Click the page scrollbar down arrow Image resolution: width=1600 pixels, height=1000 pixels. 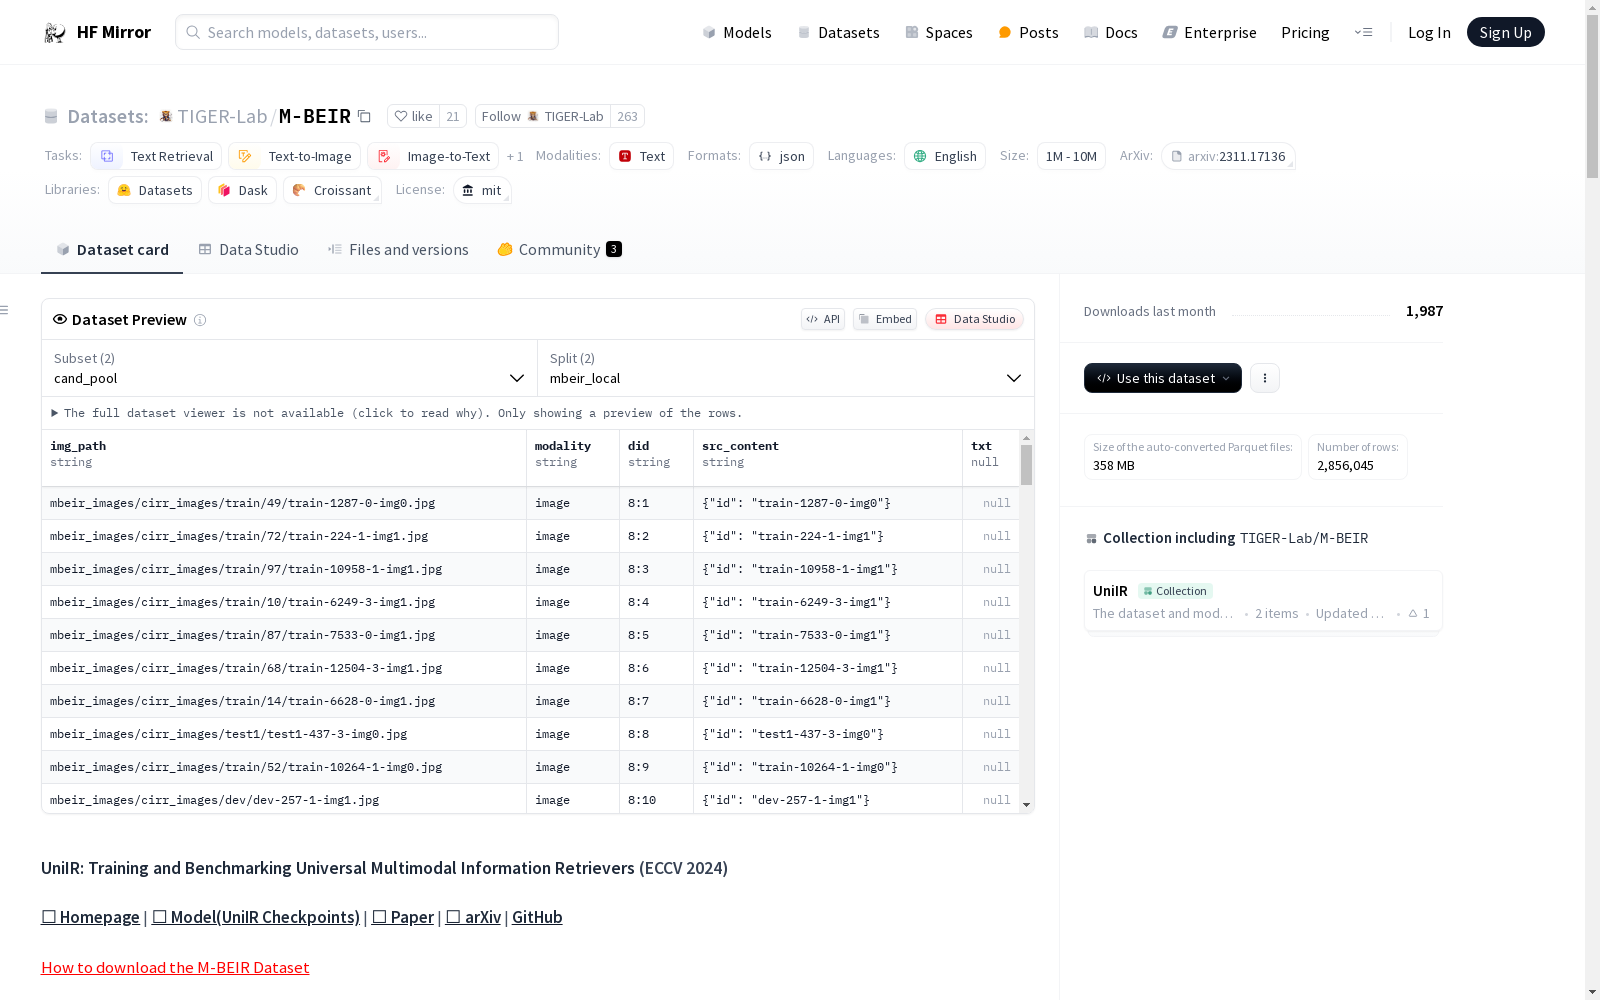(x=1592, y=992)
